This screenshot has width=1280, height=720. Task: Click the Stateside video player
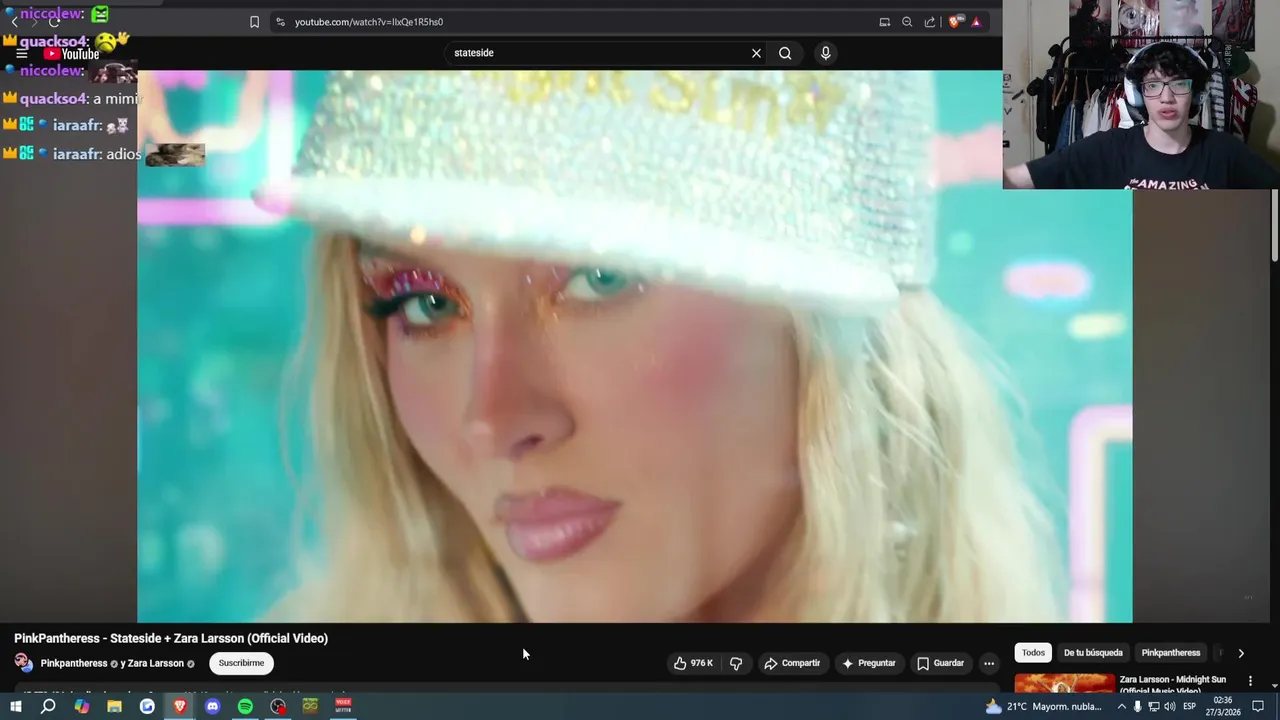point(635,346)
